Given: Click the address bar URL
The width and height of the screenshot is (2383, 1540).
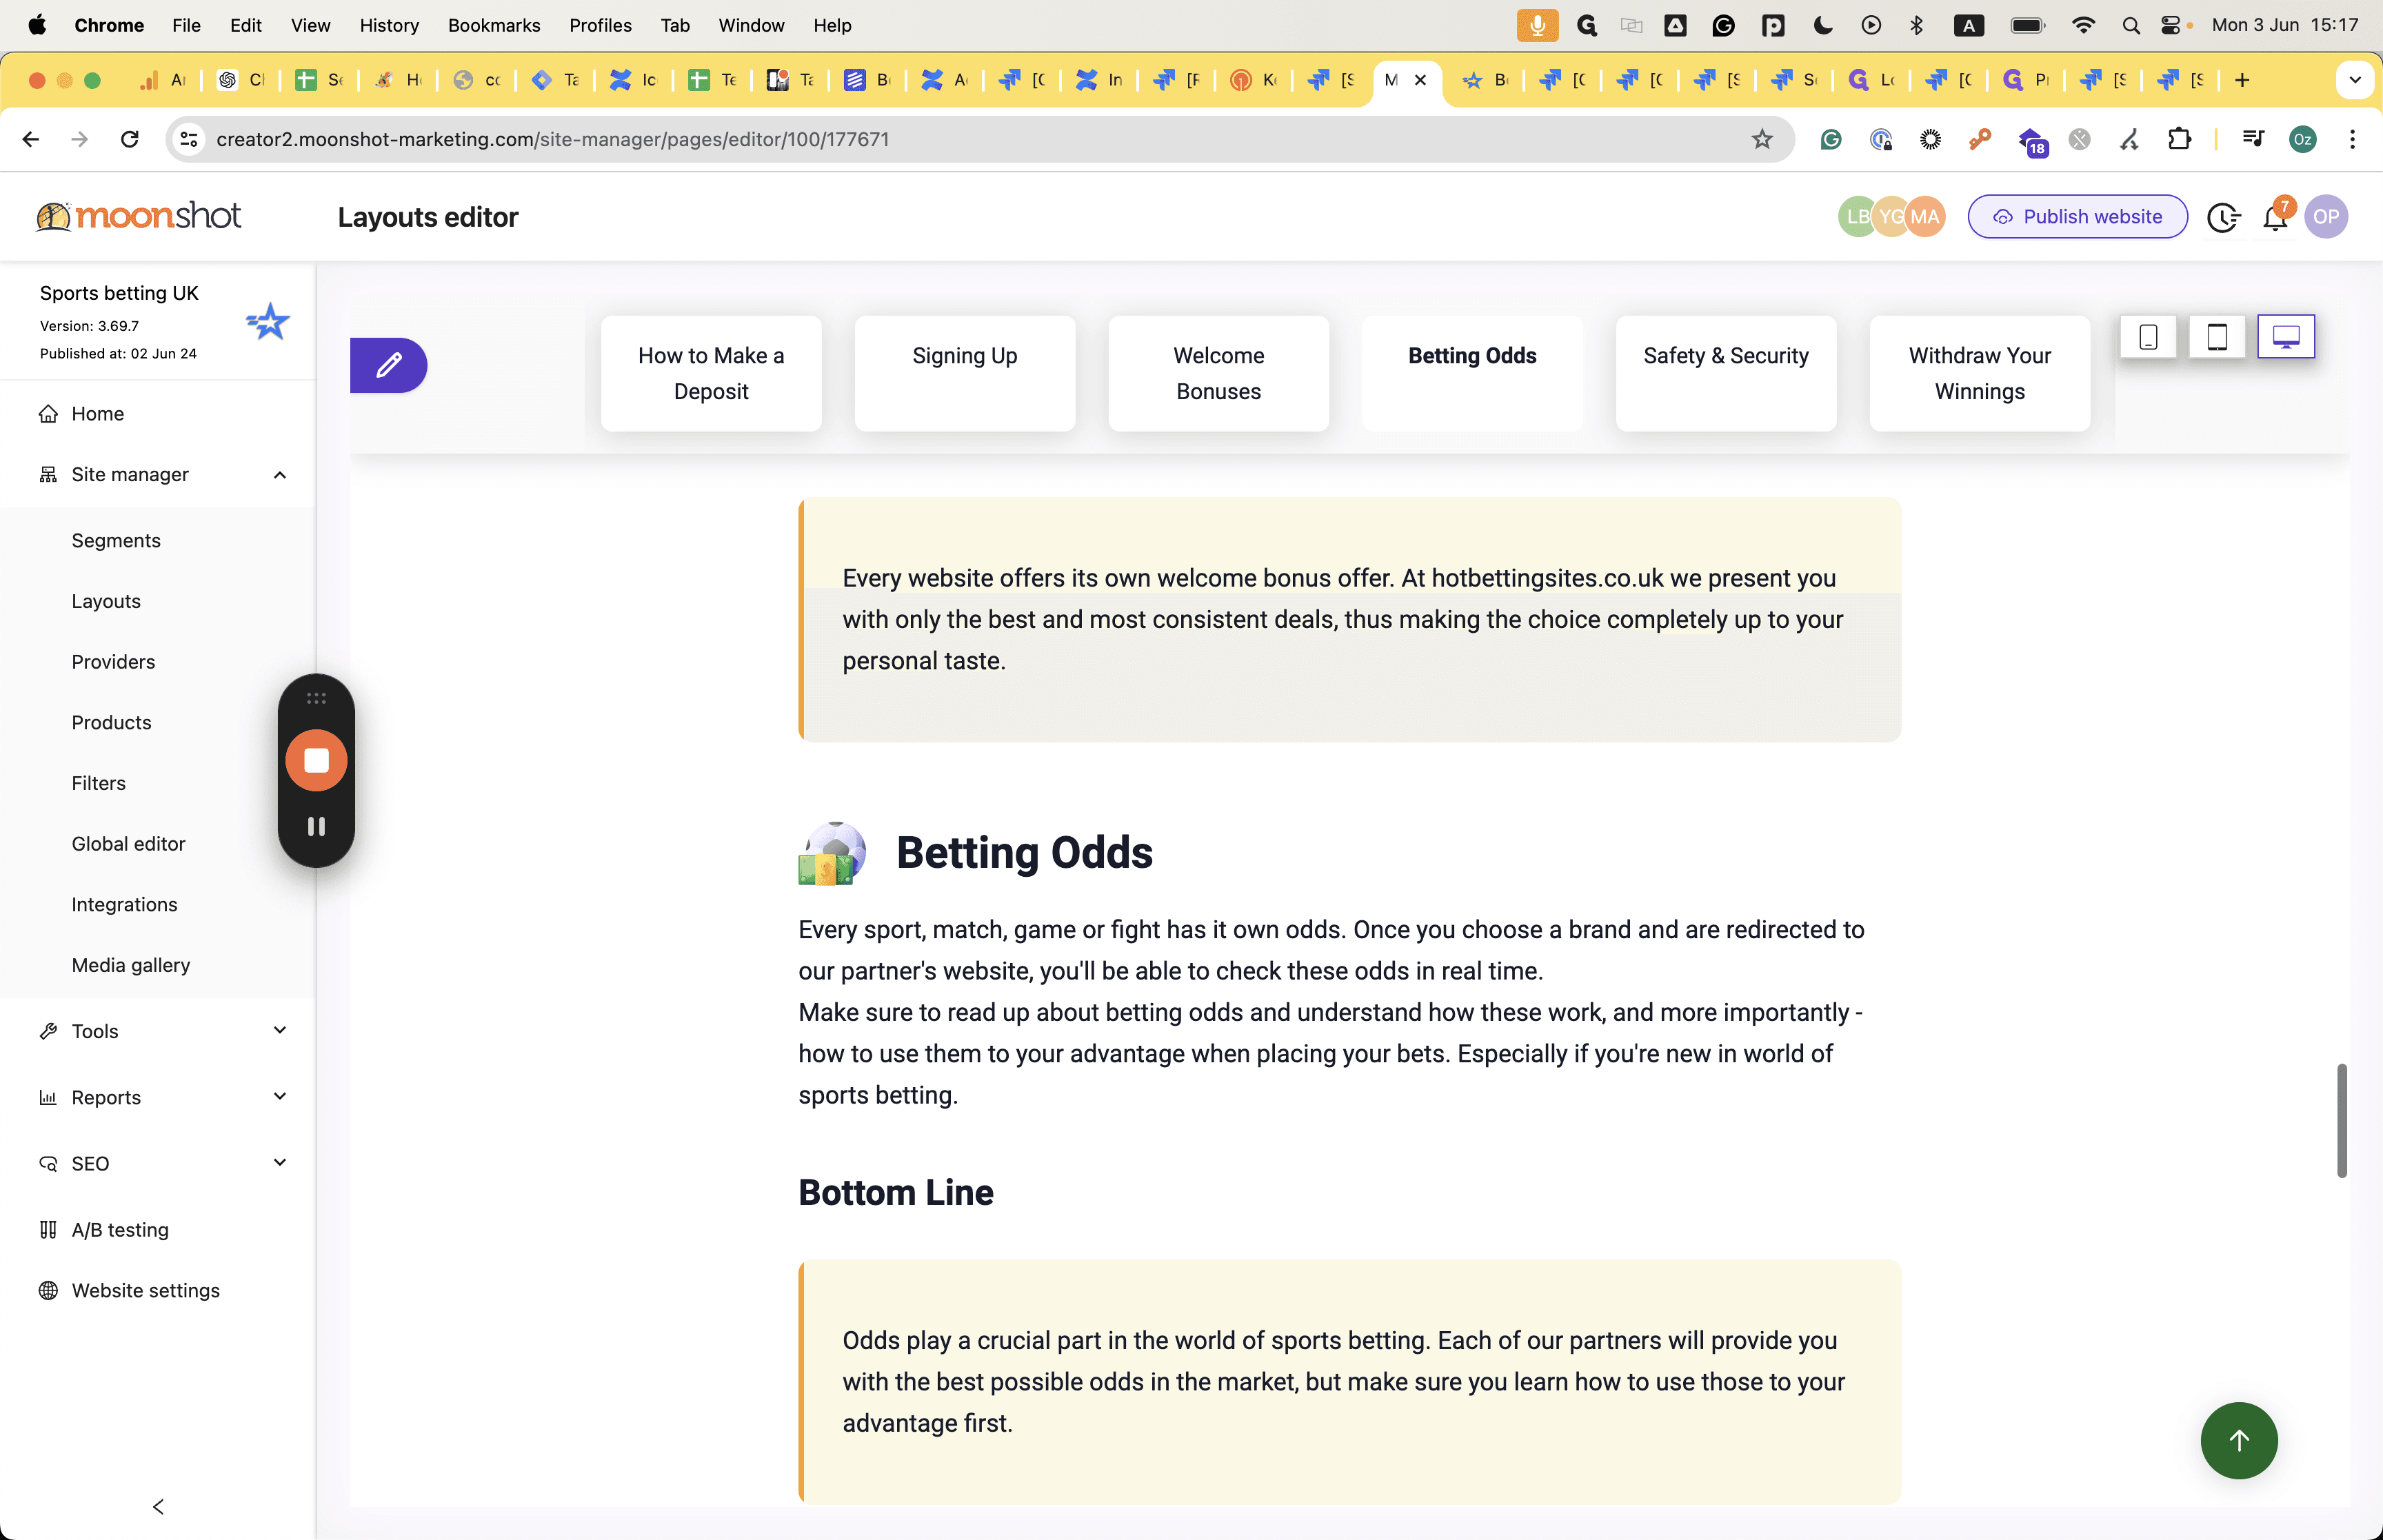Looking at the screenshot, I should pos(553,139).
